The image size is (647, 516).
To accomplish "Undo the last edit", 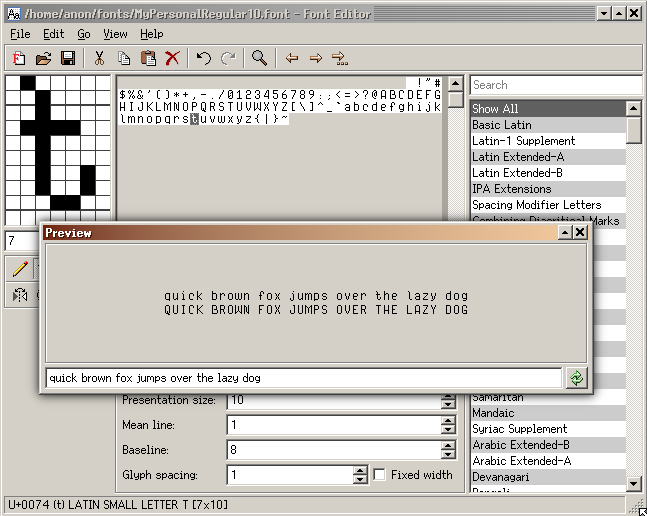I will coord(204,59).
